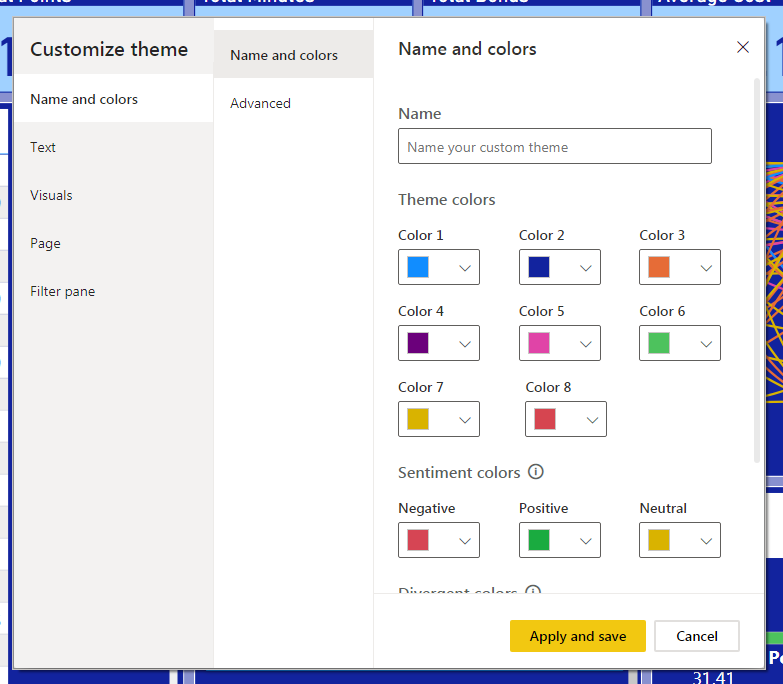Expand the Negative sentiment color dropdown arrow

pos(465,541)
